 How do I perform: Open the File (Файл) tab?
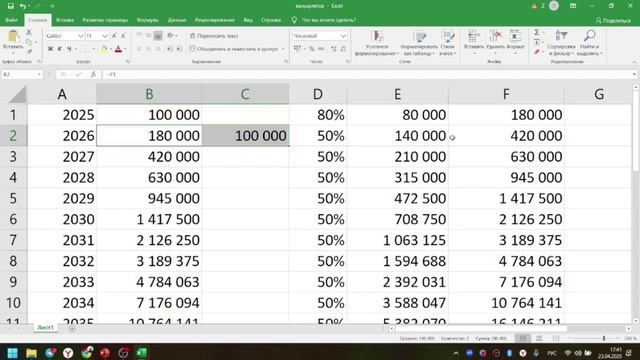click(x=11, y=20)
